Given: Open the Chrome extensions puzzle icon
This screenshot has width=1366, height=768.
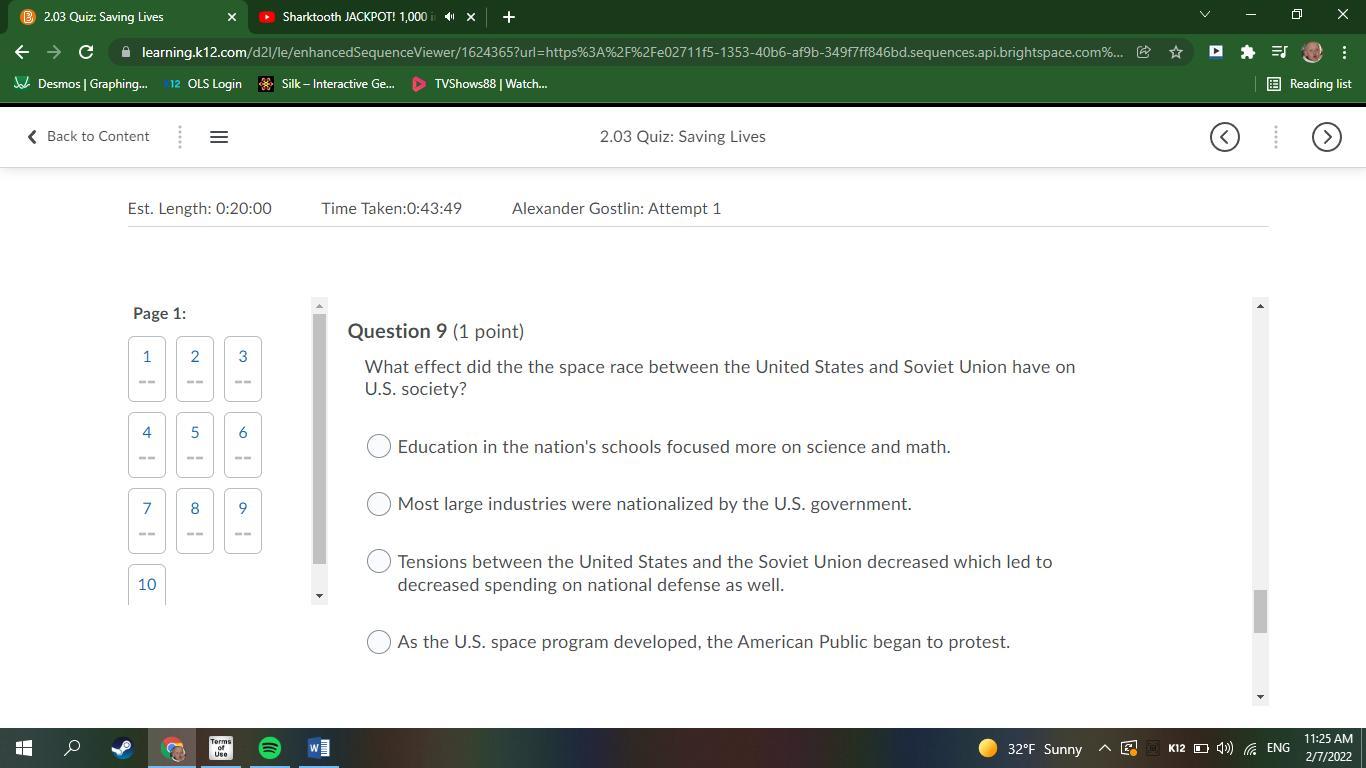Looking at the screenshot, I should [1247, 52].
